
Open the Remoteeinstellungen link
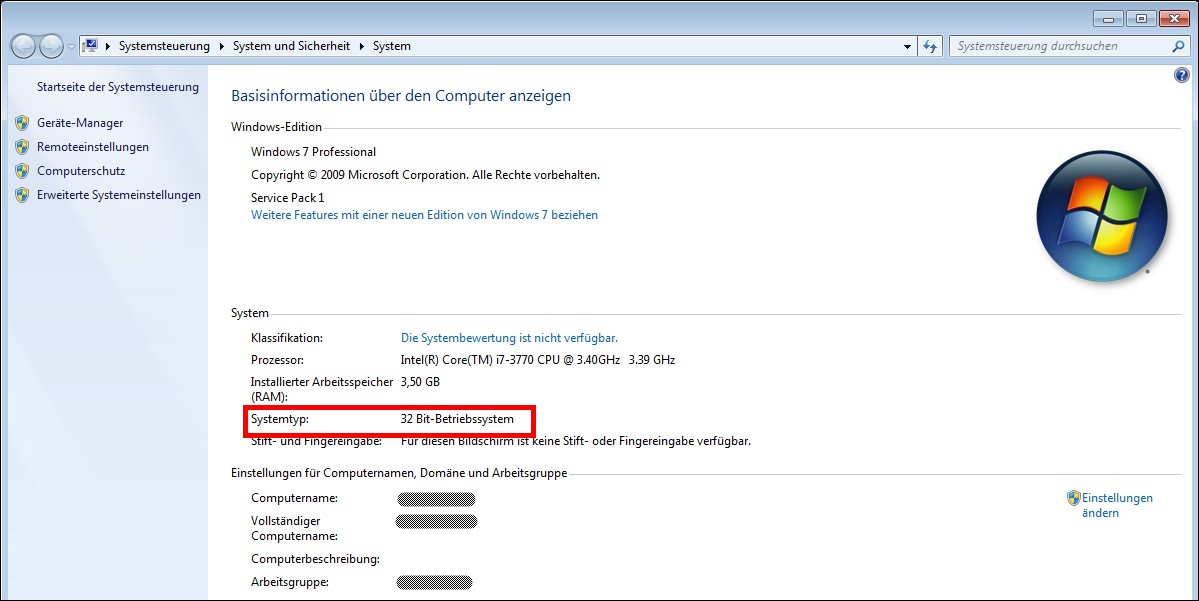[93, 147]
